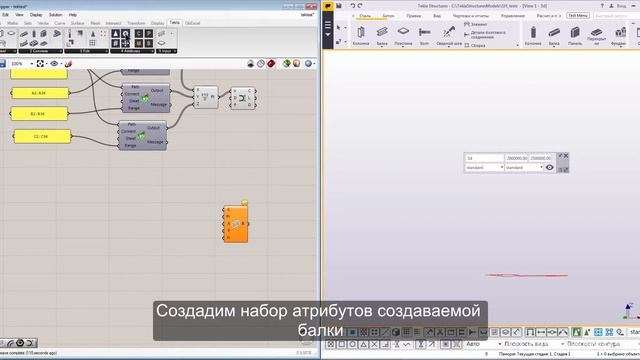This screenshot has height=360, width=640.
Task: Pick the P component in Attributes panel
Action: coord(149,33)
